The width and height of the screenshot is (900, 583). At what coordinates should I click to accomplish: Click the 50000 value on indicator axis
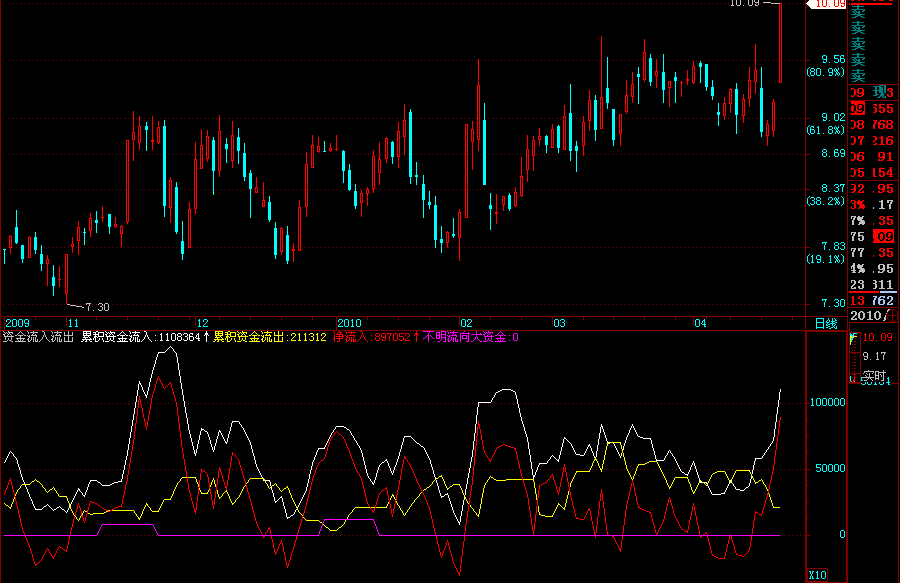(x=830, y=469)
